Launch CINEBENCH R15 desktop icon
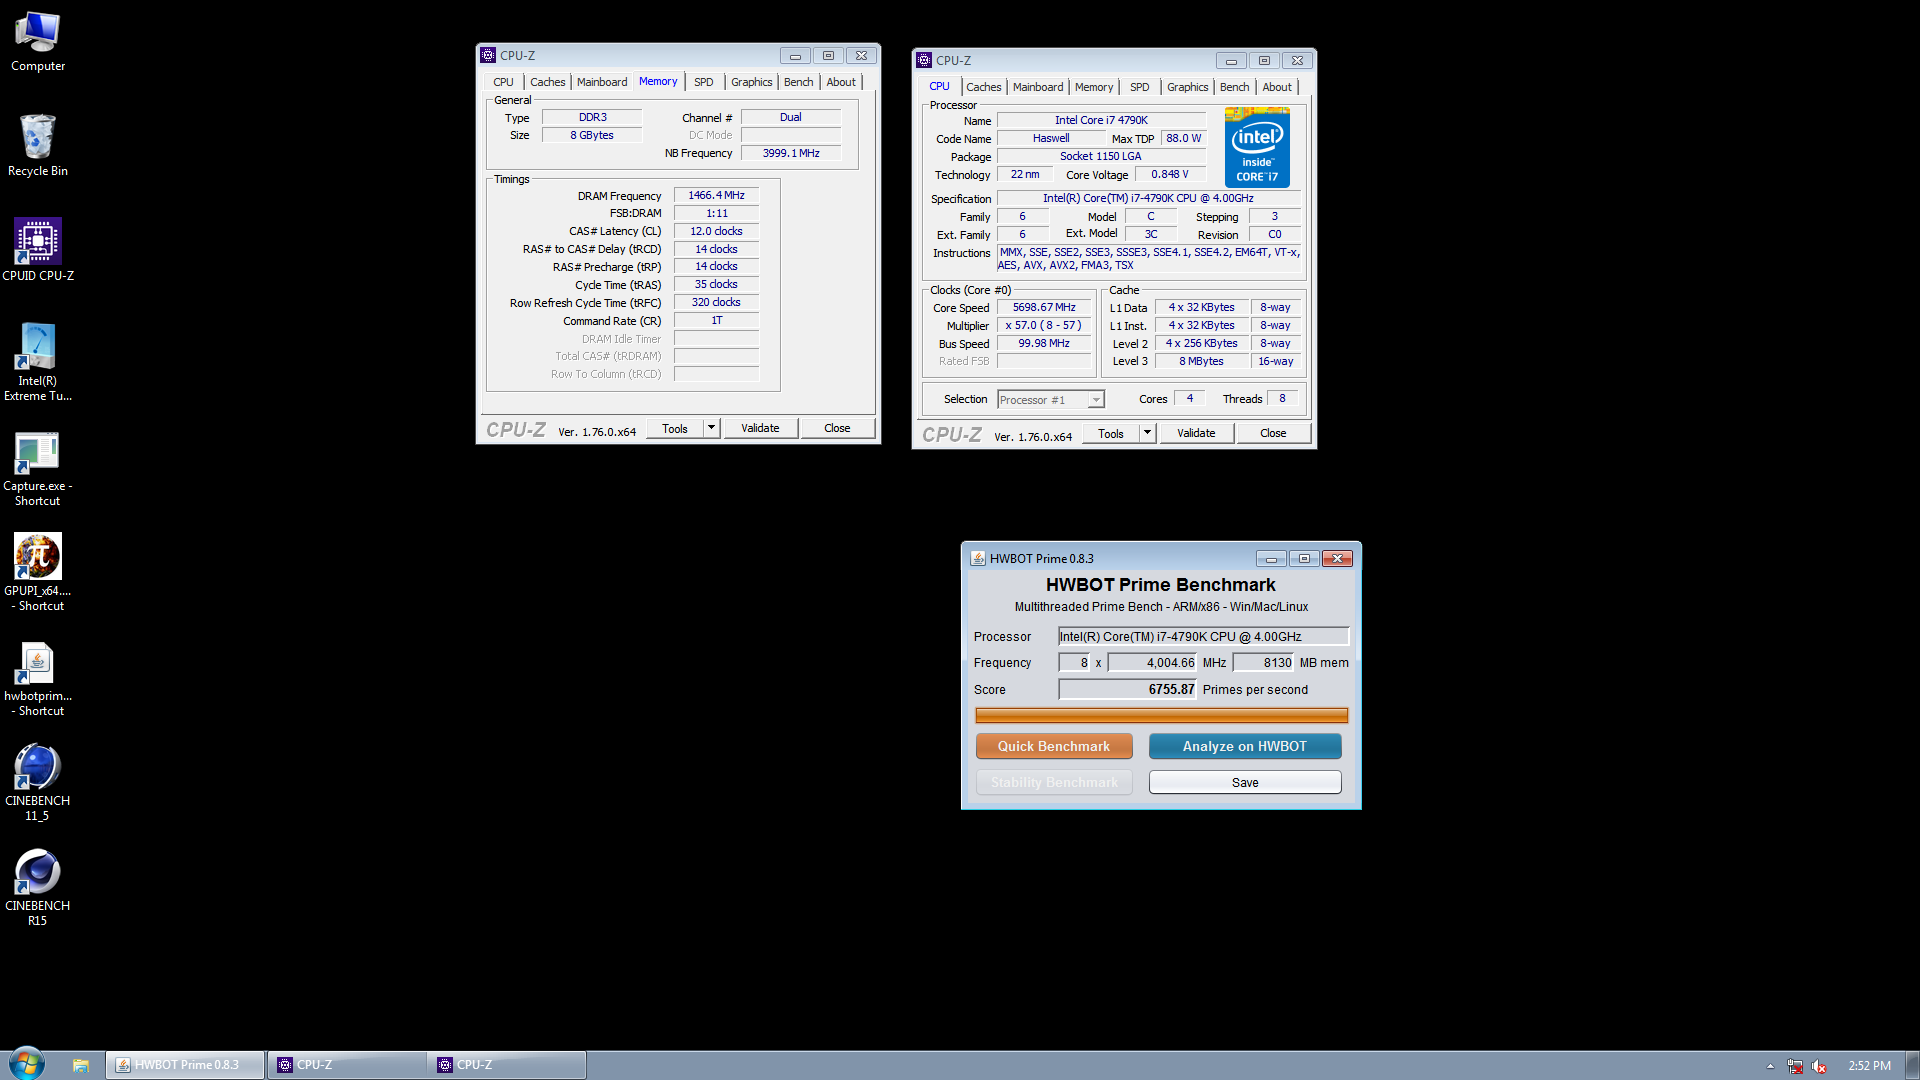The height and width of the screenshot is (1080, 1920). (x=38, y=887)
